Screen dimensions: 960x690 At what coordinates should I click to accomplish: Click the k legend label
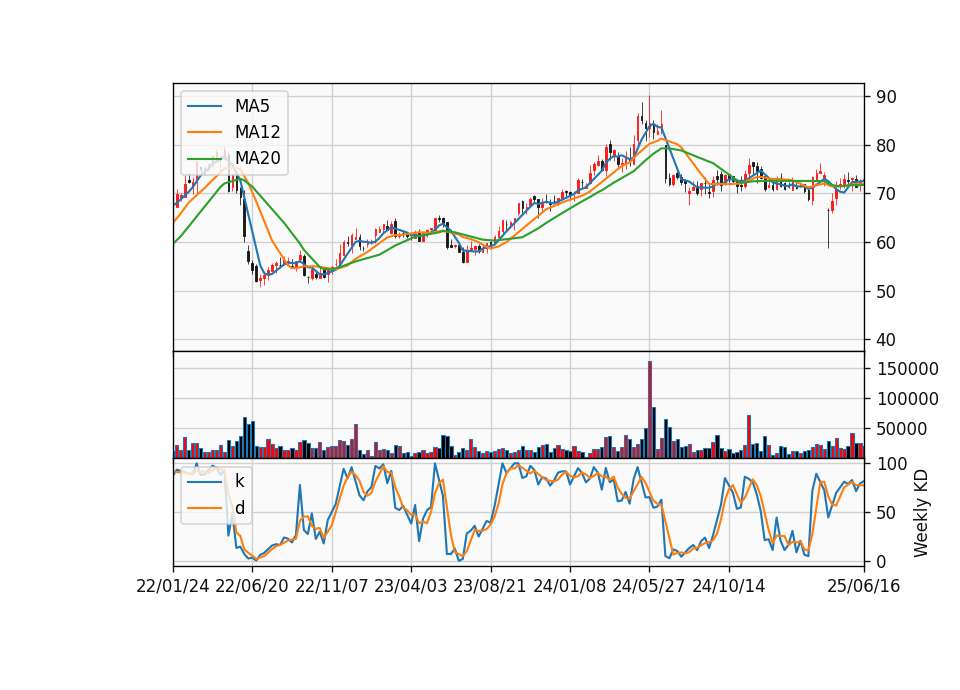click(239, 481)
